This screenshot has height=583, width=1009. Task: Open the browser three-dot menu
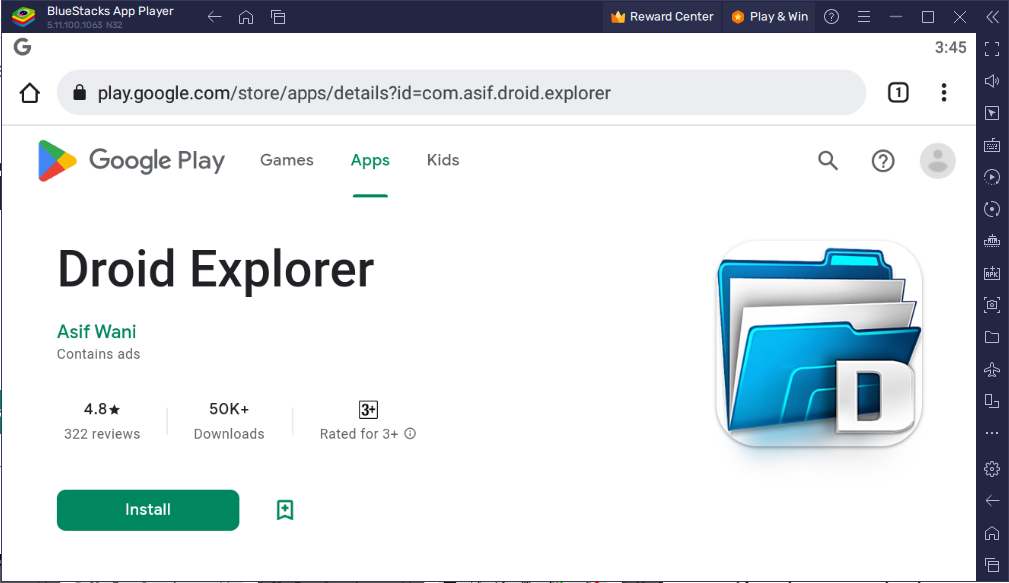944,93
